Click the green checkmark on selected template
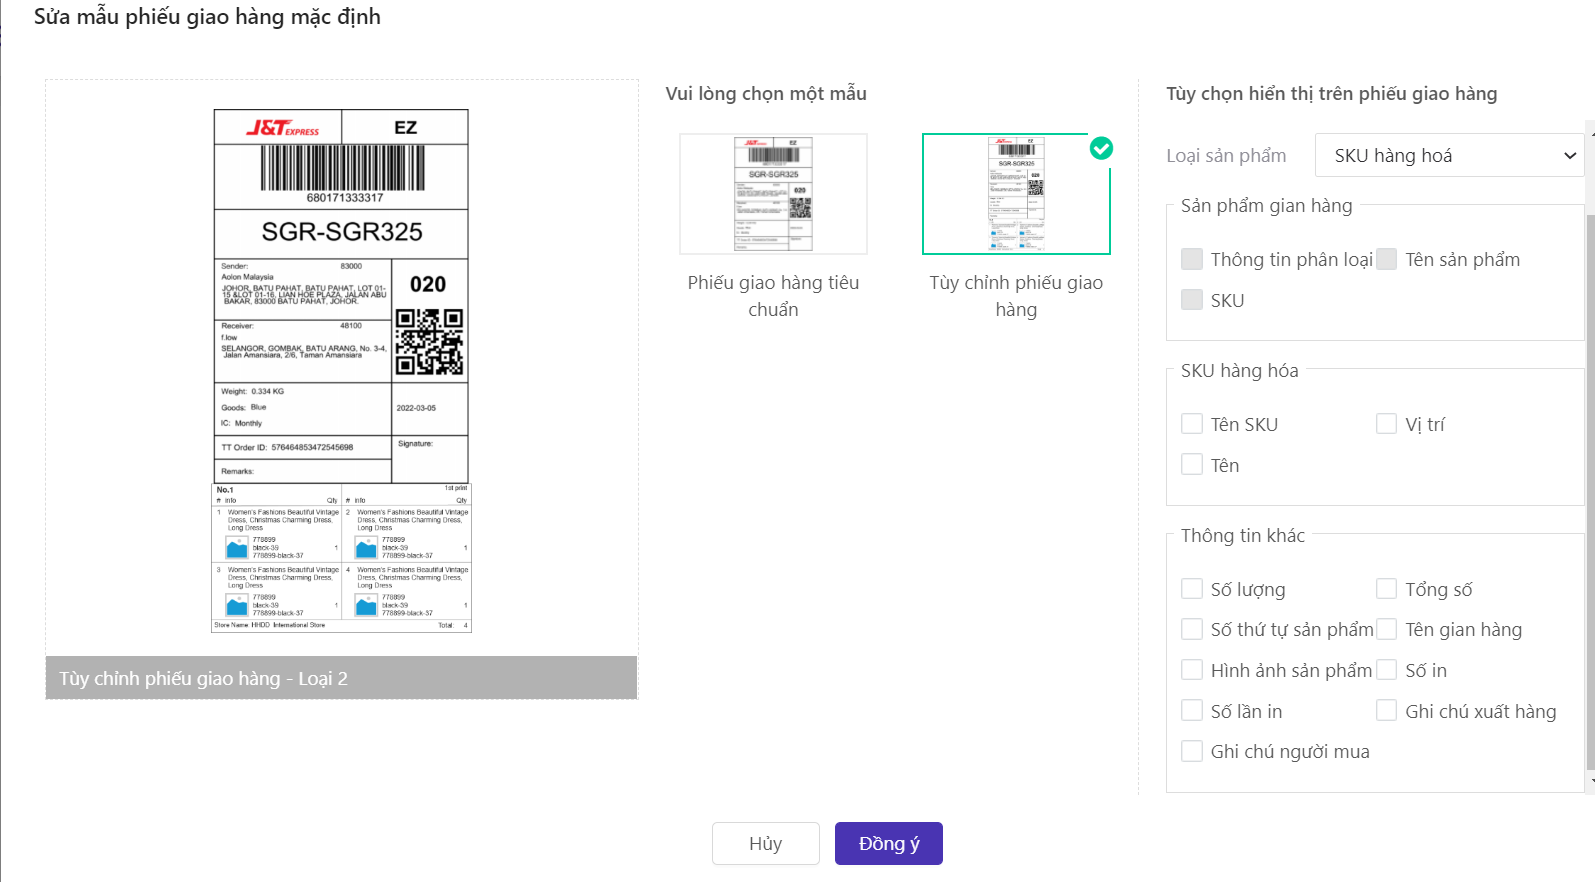1595x882 pixels. coord(1100,148)
